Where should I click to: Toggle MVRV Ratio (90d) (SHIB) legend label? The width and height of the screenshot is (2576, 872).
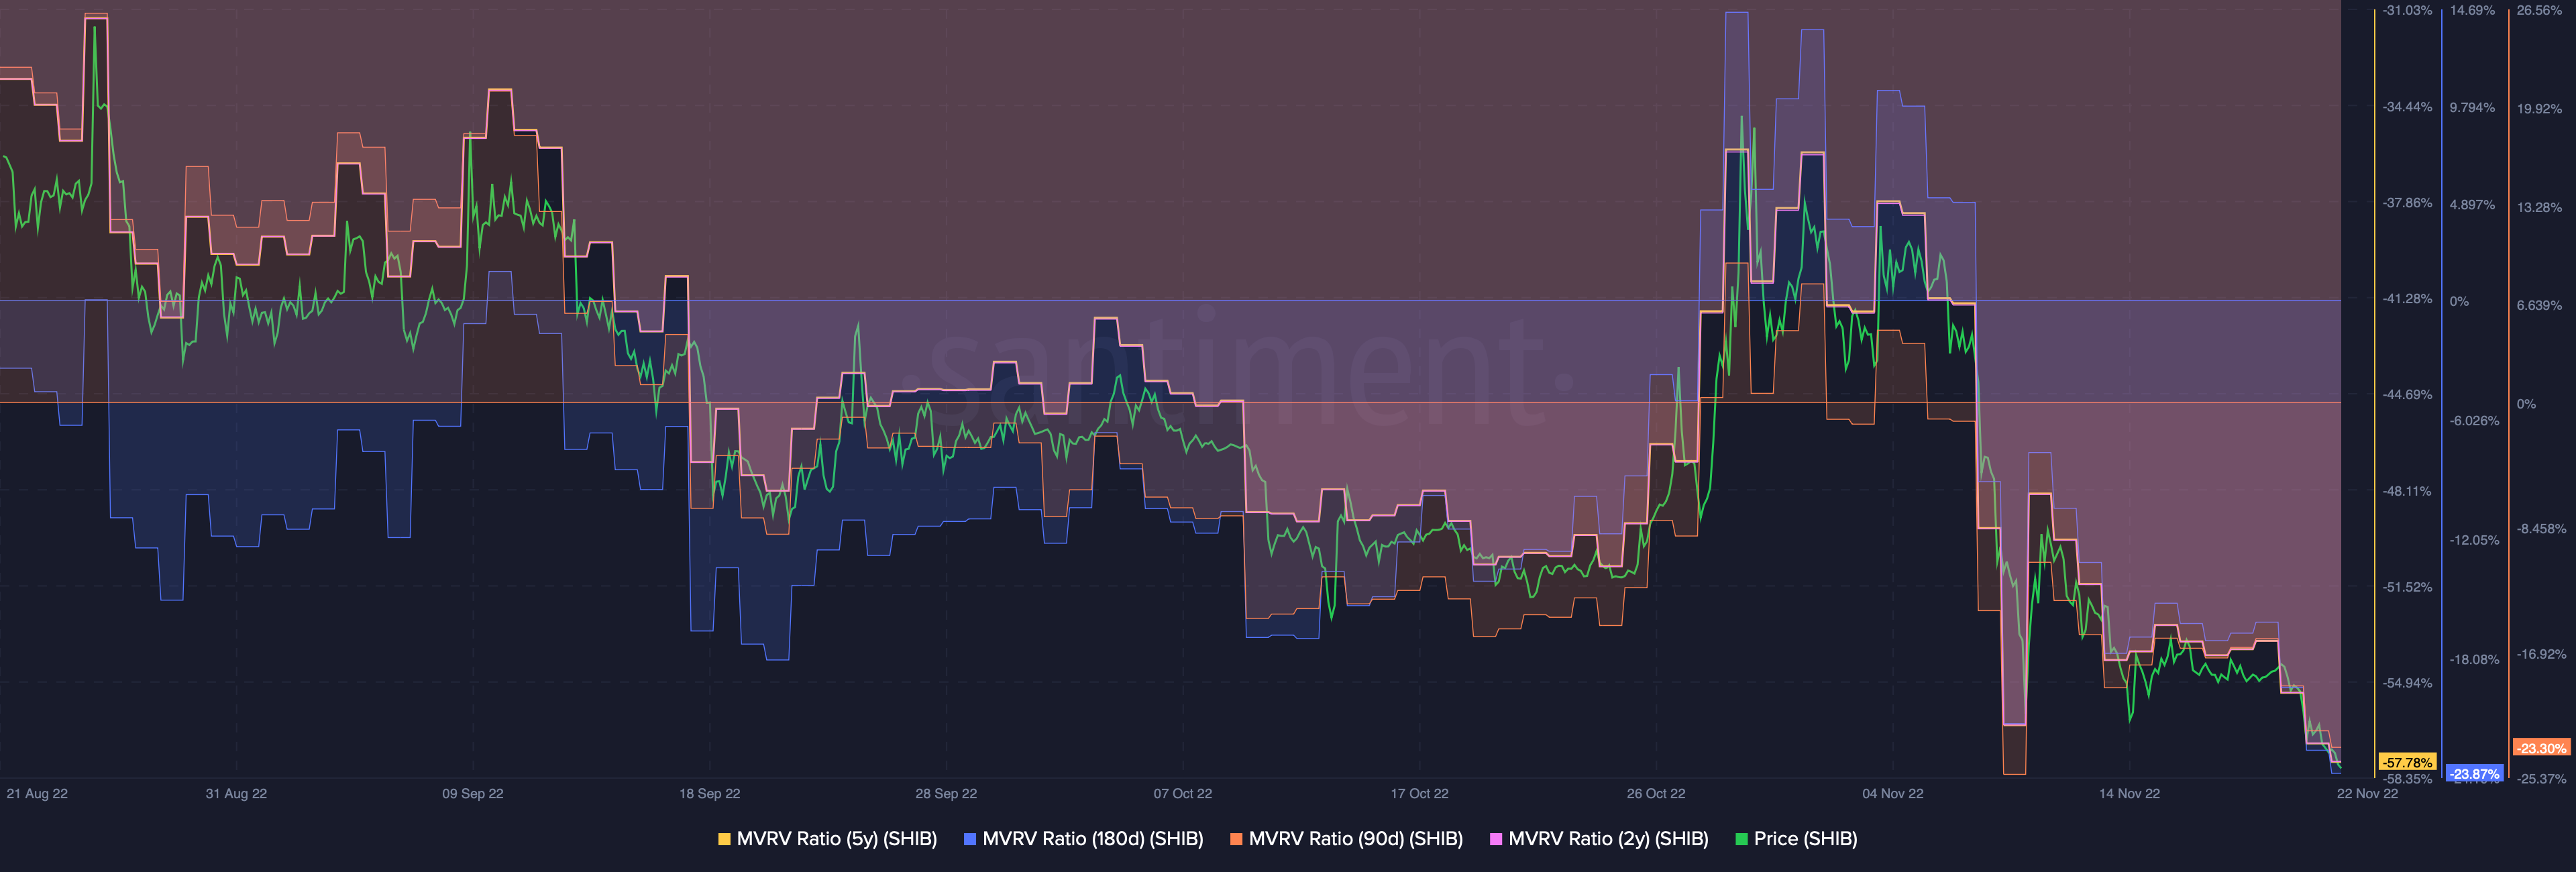coord(1355,839)
